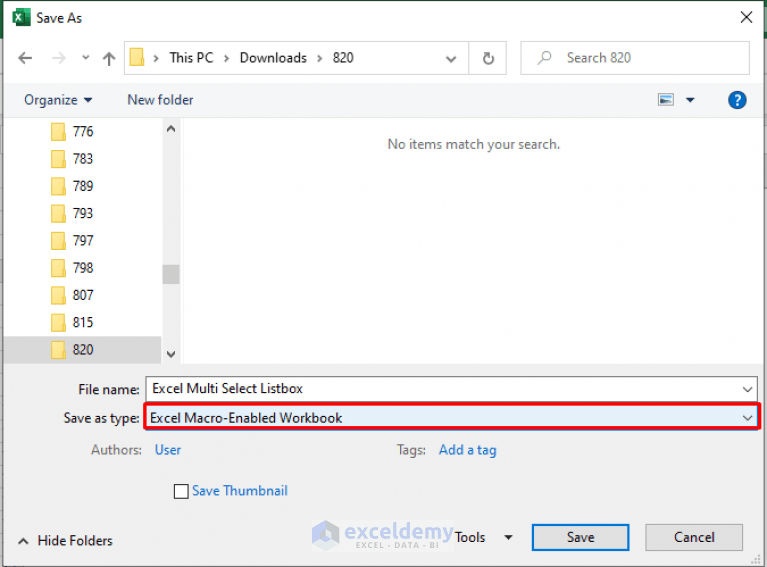This screenshot has height=567, width=767.
Task: Click the folder icon beside 797
Action: [x=58, y=241]
